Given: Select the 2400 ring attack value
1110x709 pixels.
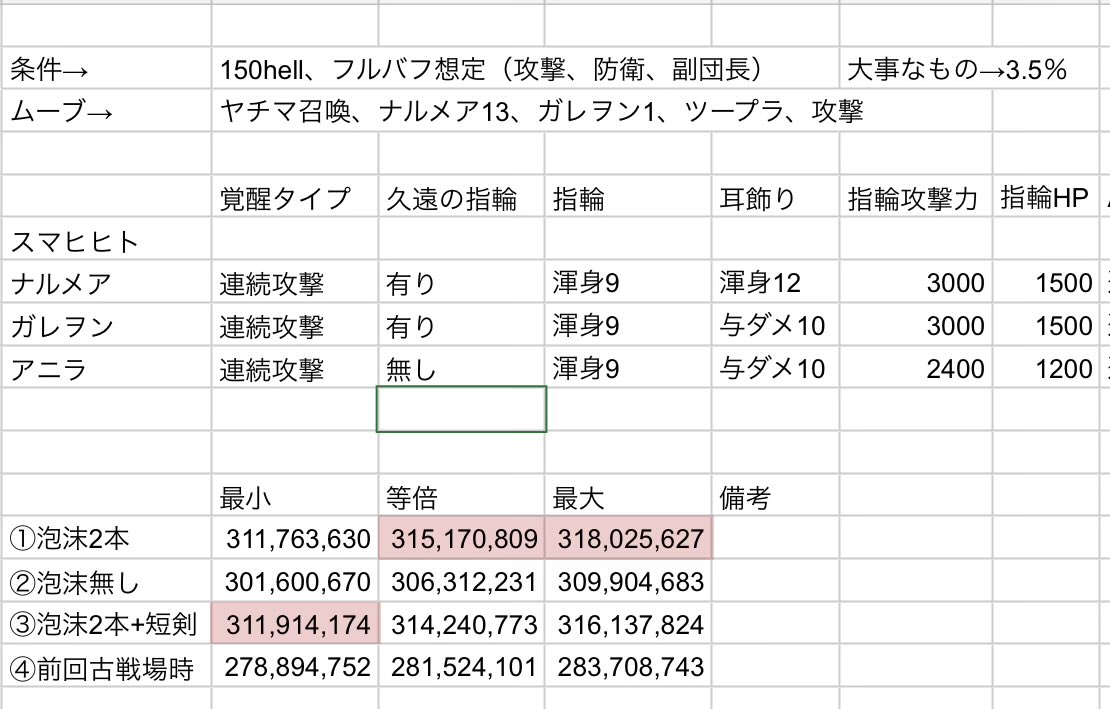Looking at the screenshot, I should point(955,369).
